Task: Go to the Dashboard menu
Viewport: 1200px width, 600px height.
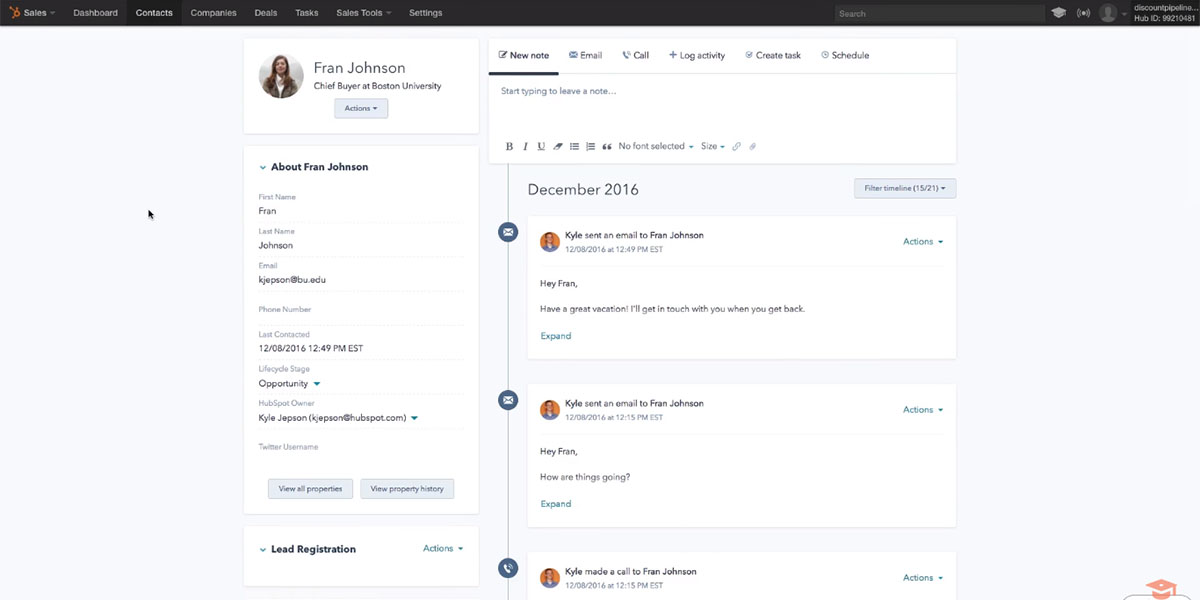Action: 95,13
